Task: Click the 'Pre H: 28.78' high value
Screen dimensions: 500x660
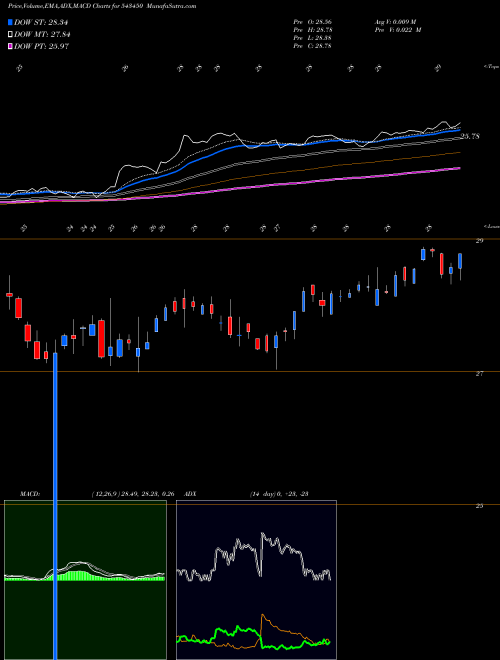Action: point(313,29)
